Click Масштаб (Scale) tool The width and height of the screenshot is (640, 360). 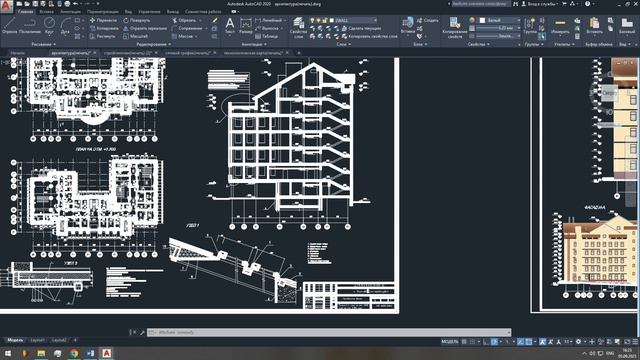[x=136, y=36]
